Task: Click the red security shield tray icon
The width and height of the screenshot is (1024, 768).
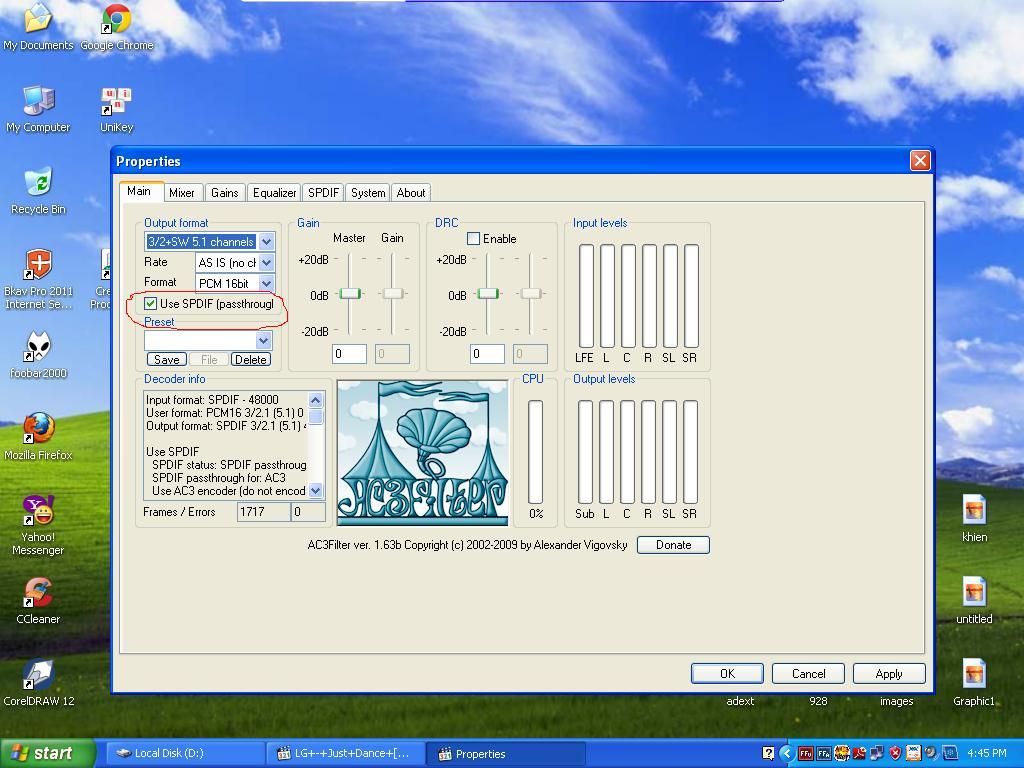Action: pos(895,753)
